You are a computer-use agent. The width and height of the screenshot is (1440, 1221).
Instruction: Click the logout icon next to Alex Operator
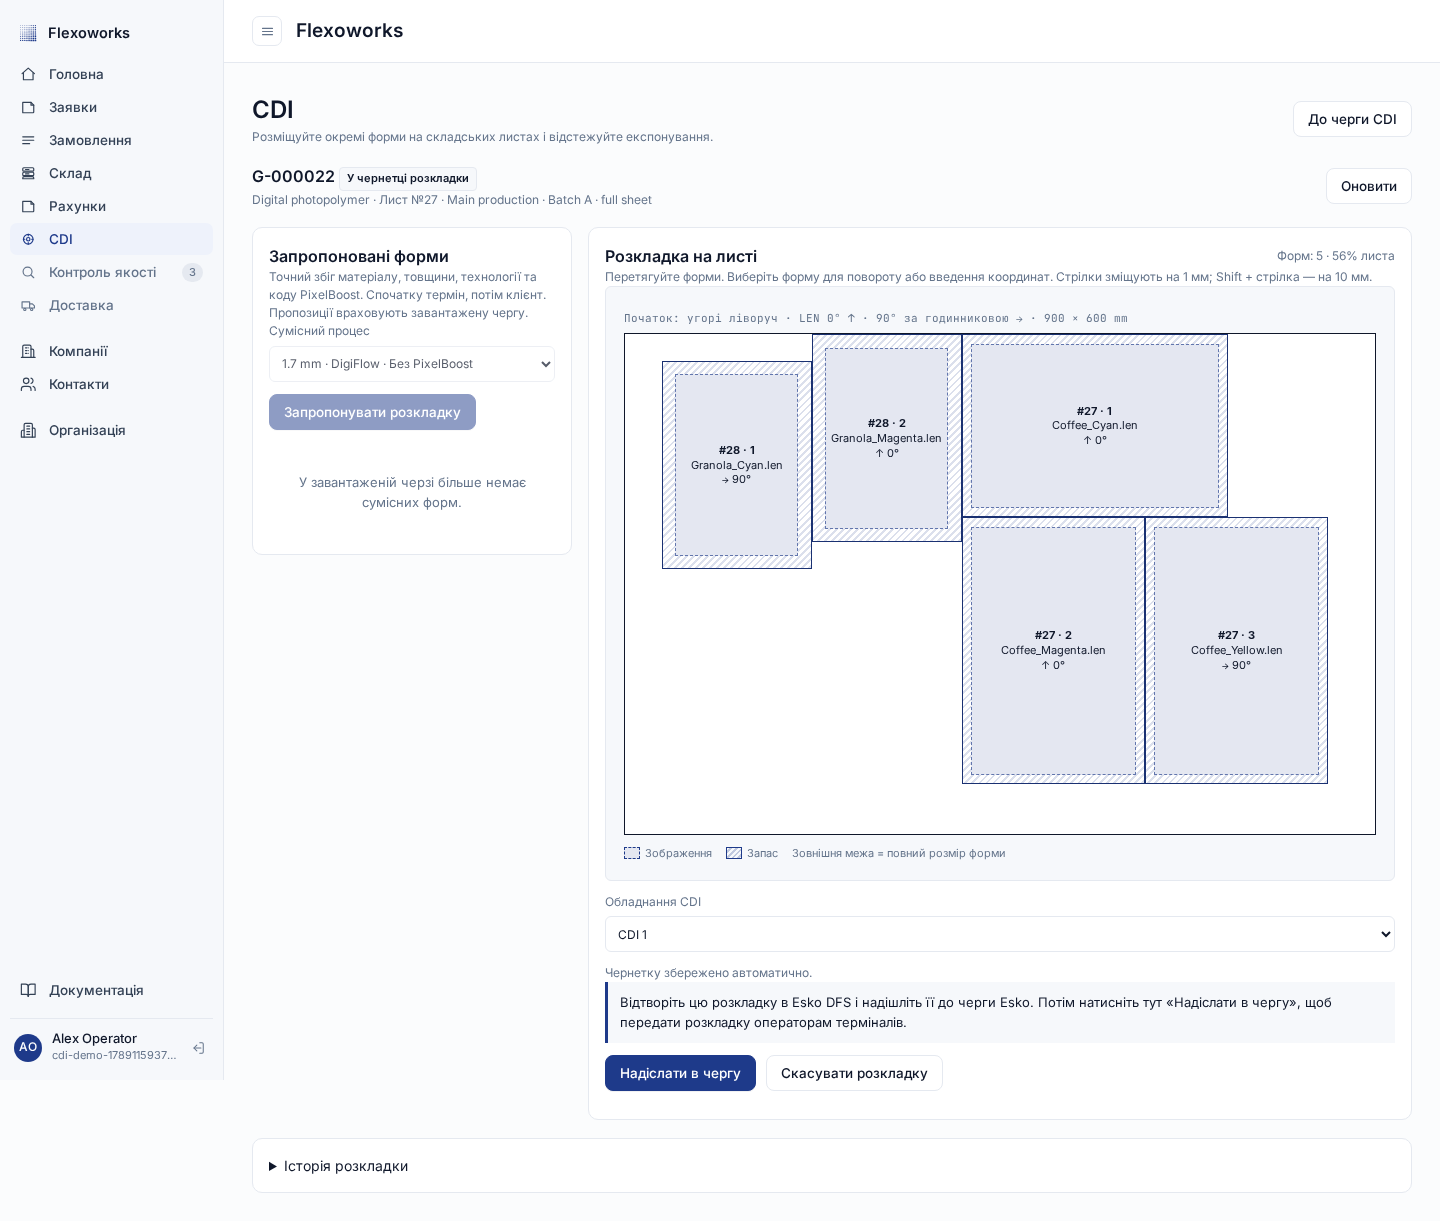[199, 1048]
